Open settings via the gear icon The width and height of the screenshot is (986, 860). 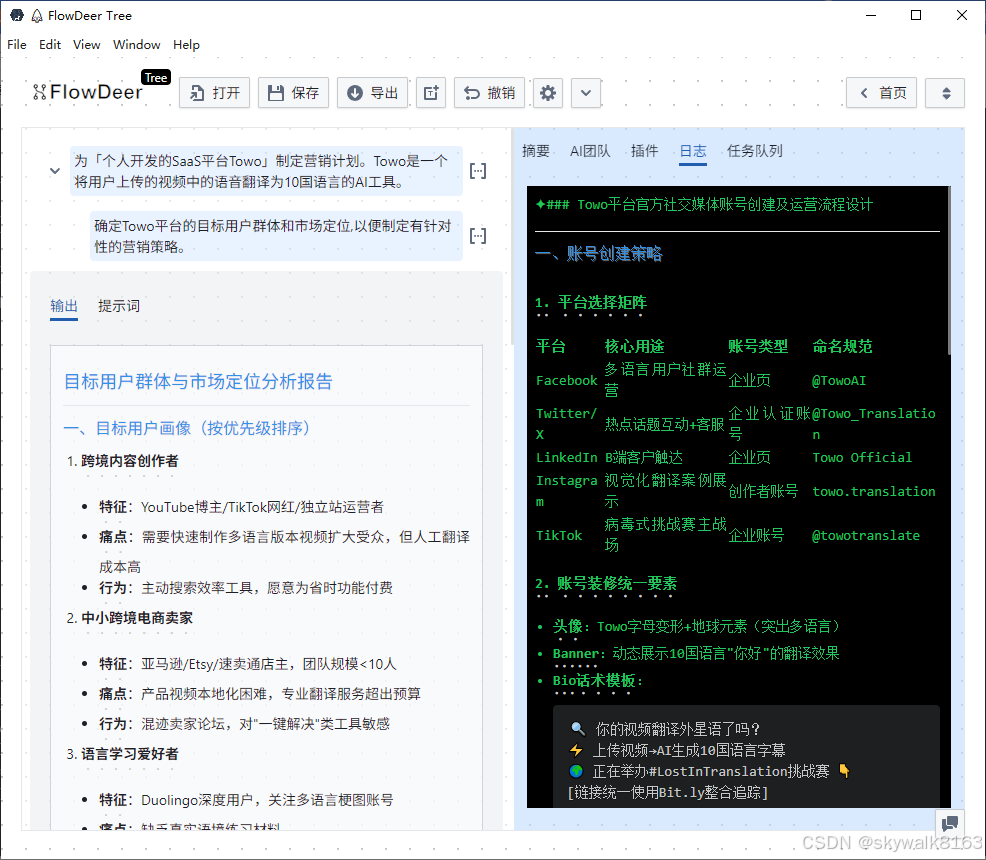(x=548, y=93)
